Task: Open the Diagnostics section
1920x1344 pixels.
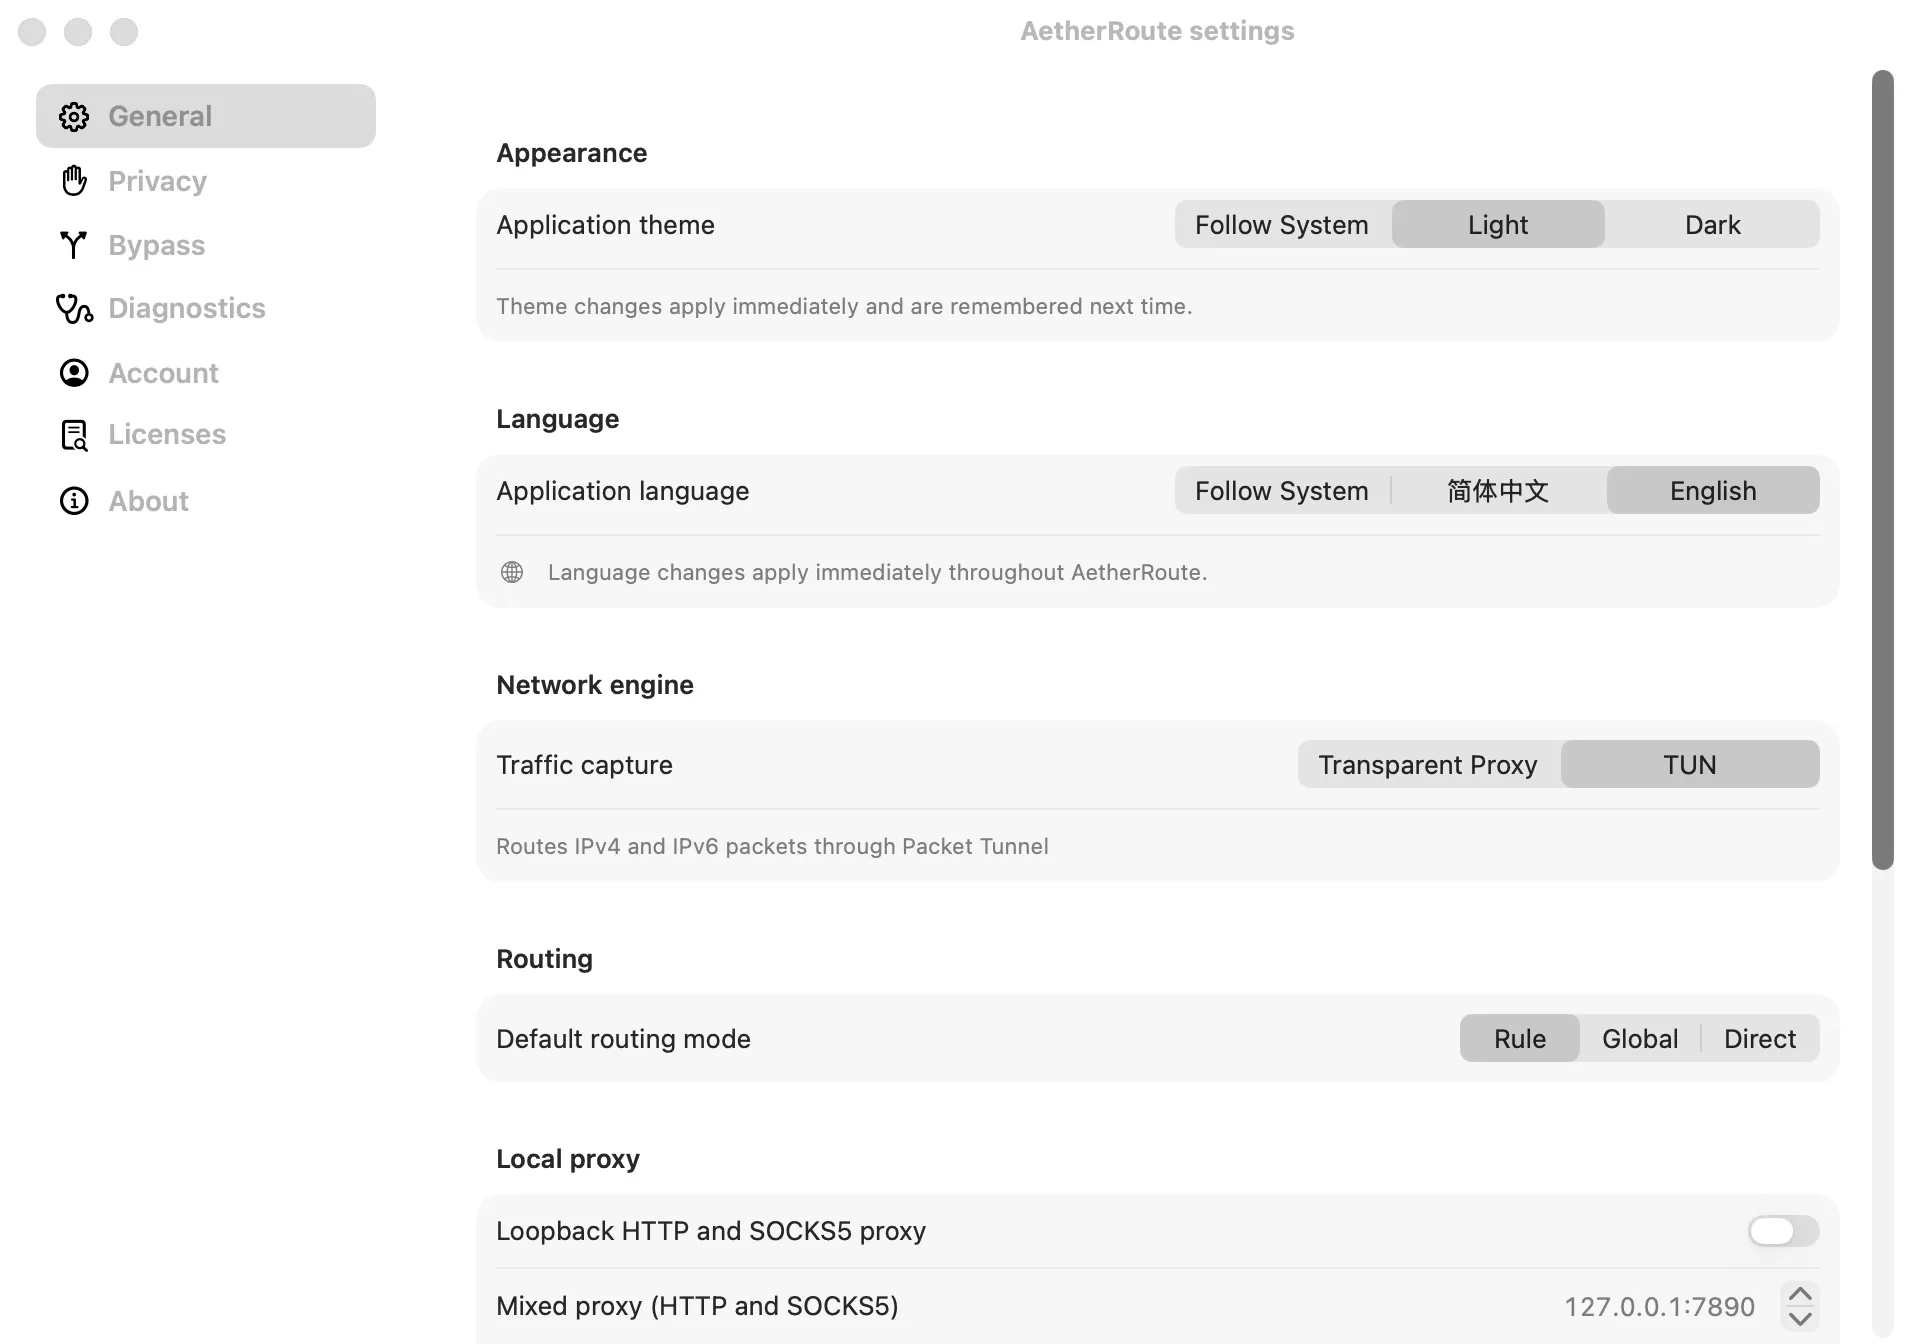Action: click(x=206, y=308)
